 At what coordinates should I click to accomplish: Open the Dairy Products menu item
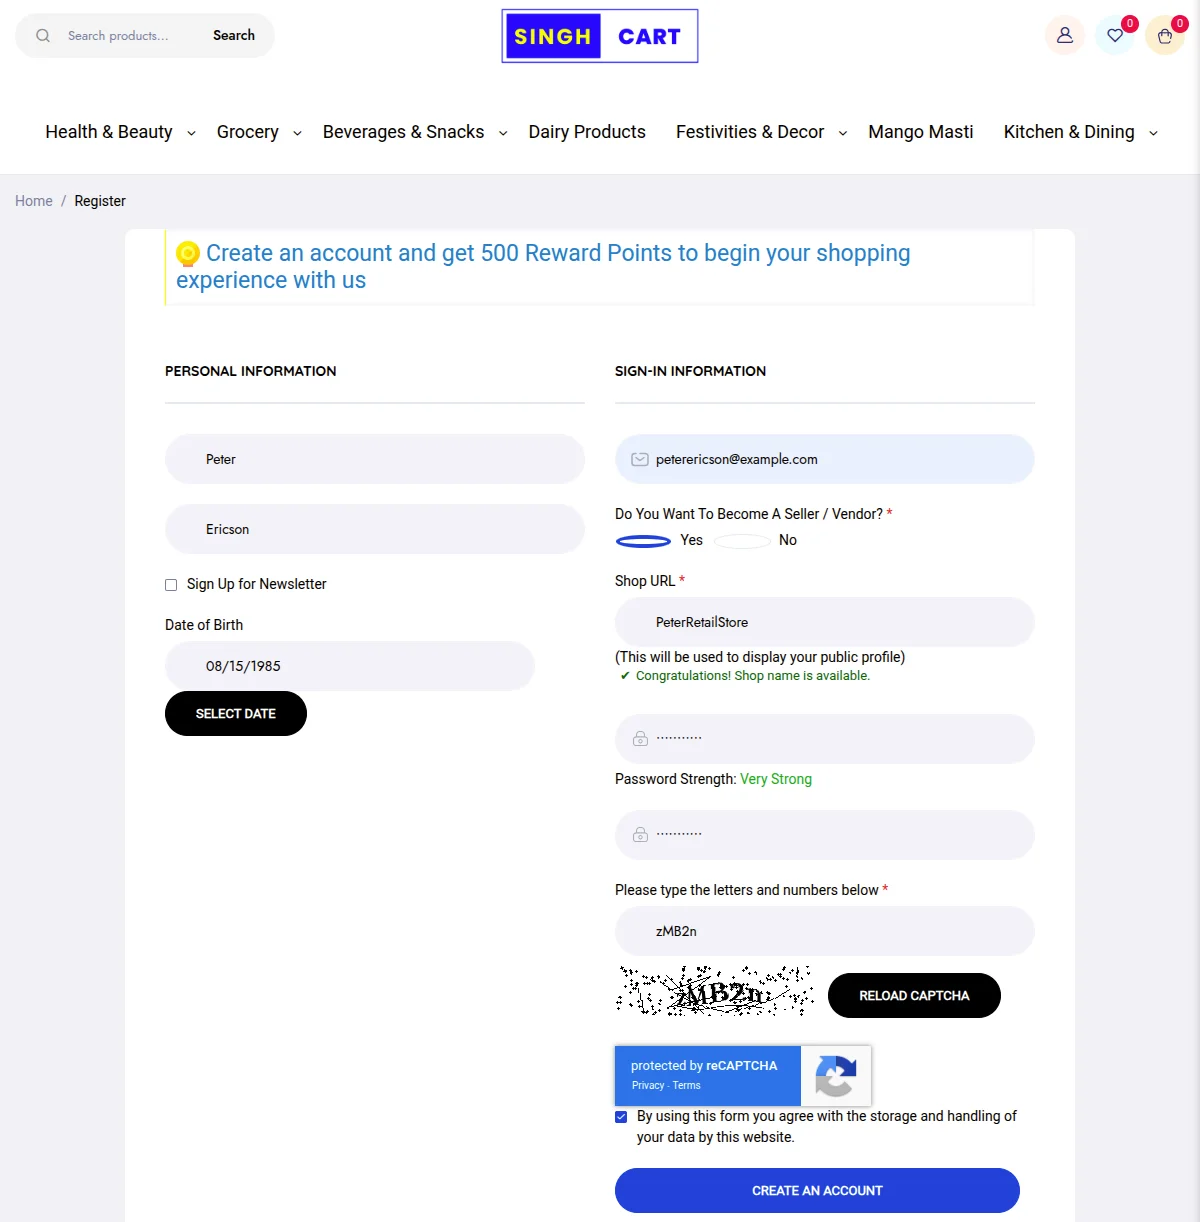tap(587, 131)
